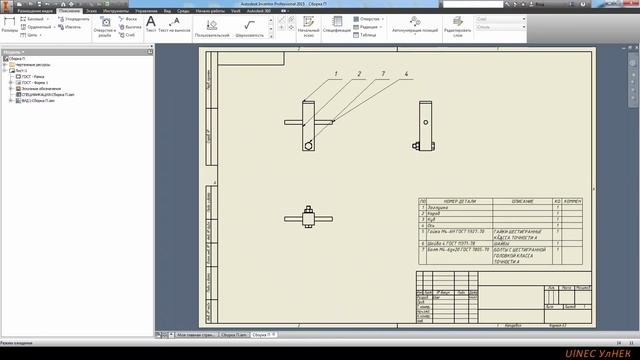Run Автонумерация позиций auto balloon
640x360 pixels.
pyautogui.click(x=415, y=25)
